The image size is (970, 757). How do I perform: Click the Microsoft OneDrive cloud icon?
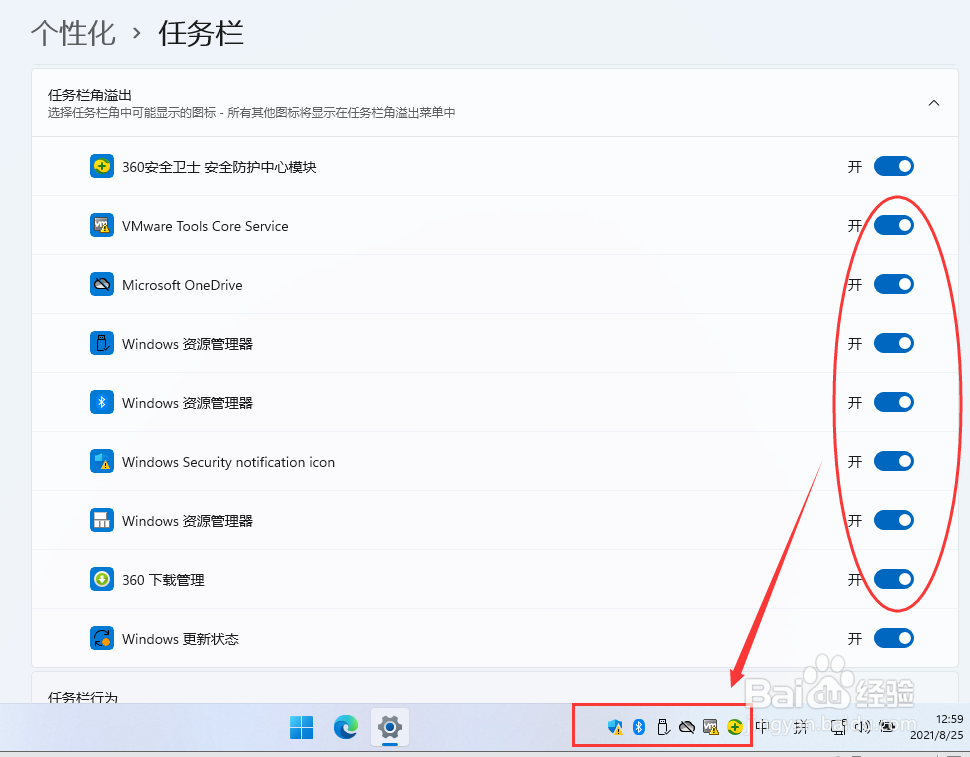[x=101, y=284]
